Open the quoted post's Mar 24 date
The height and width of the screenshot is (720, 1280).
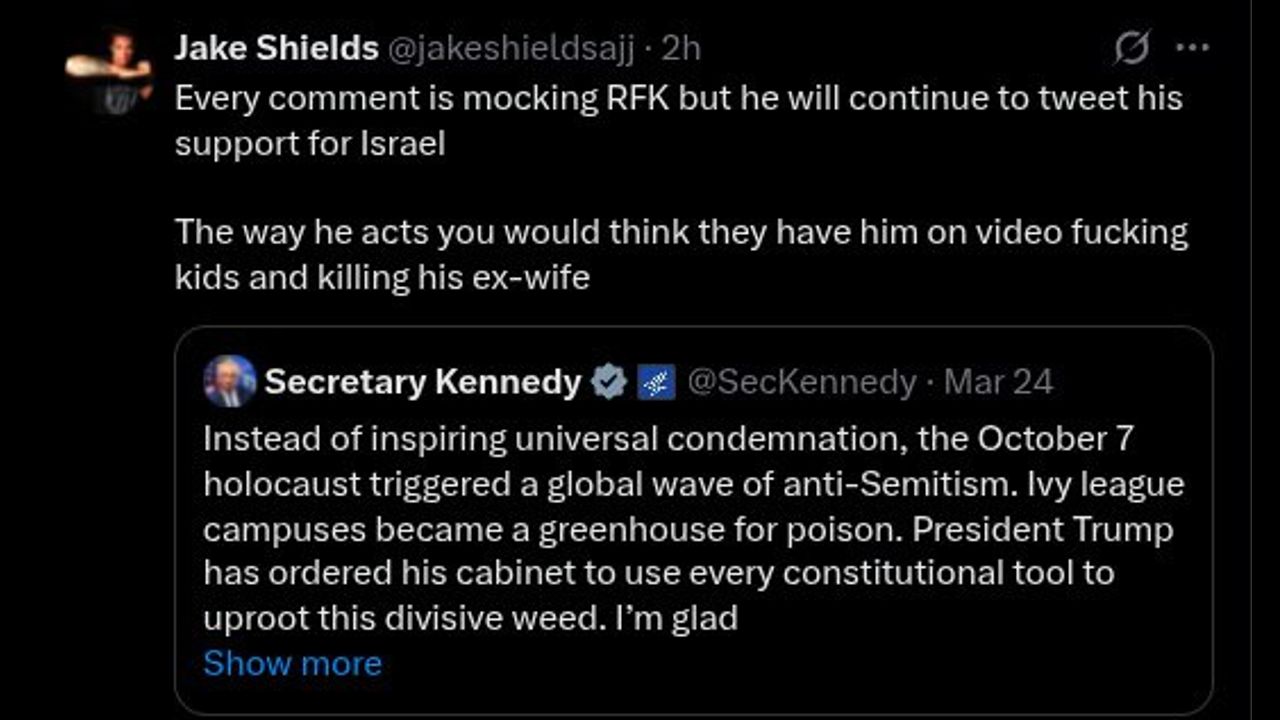(x=998, y=382)
